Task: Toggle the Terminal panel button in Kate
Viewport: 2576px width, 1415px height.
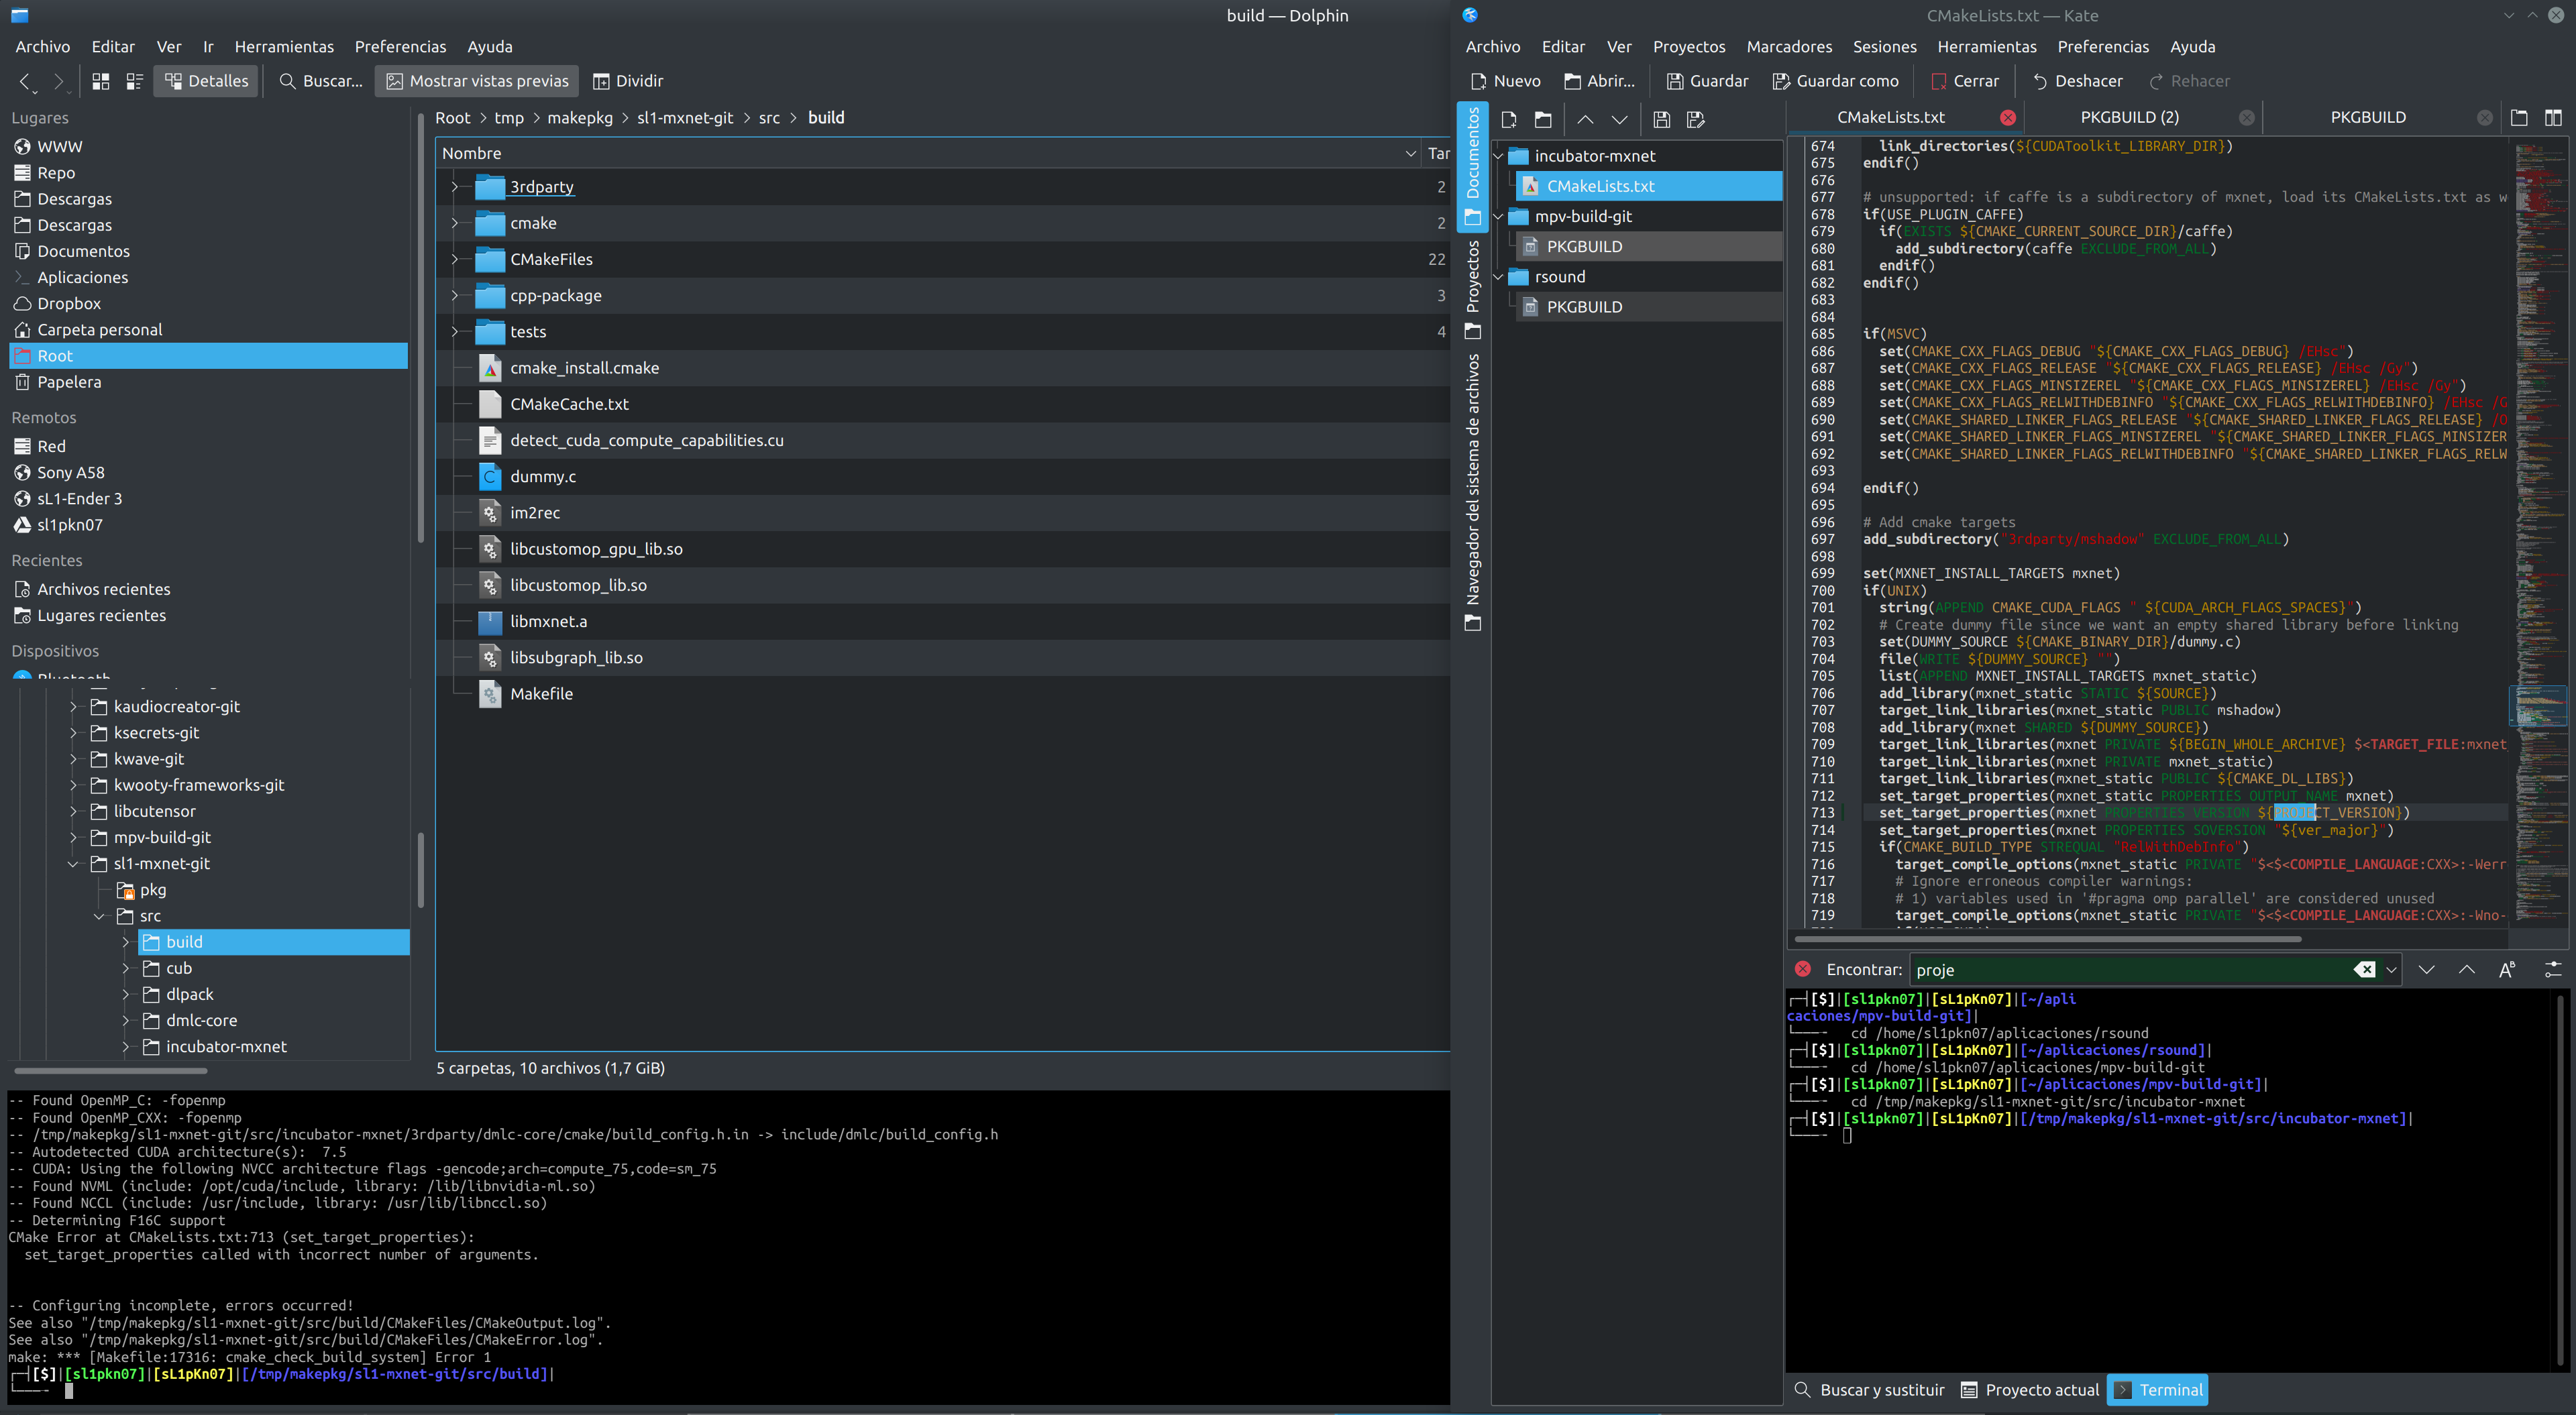Action: pos(2157,1389)
